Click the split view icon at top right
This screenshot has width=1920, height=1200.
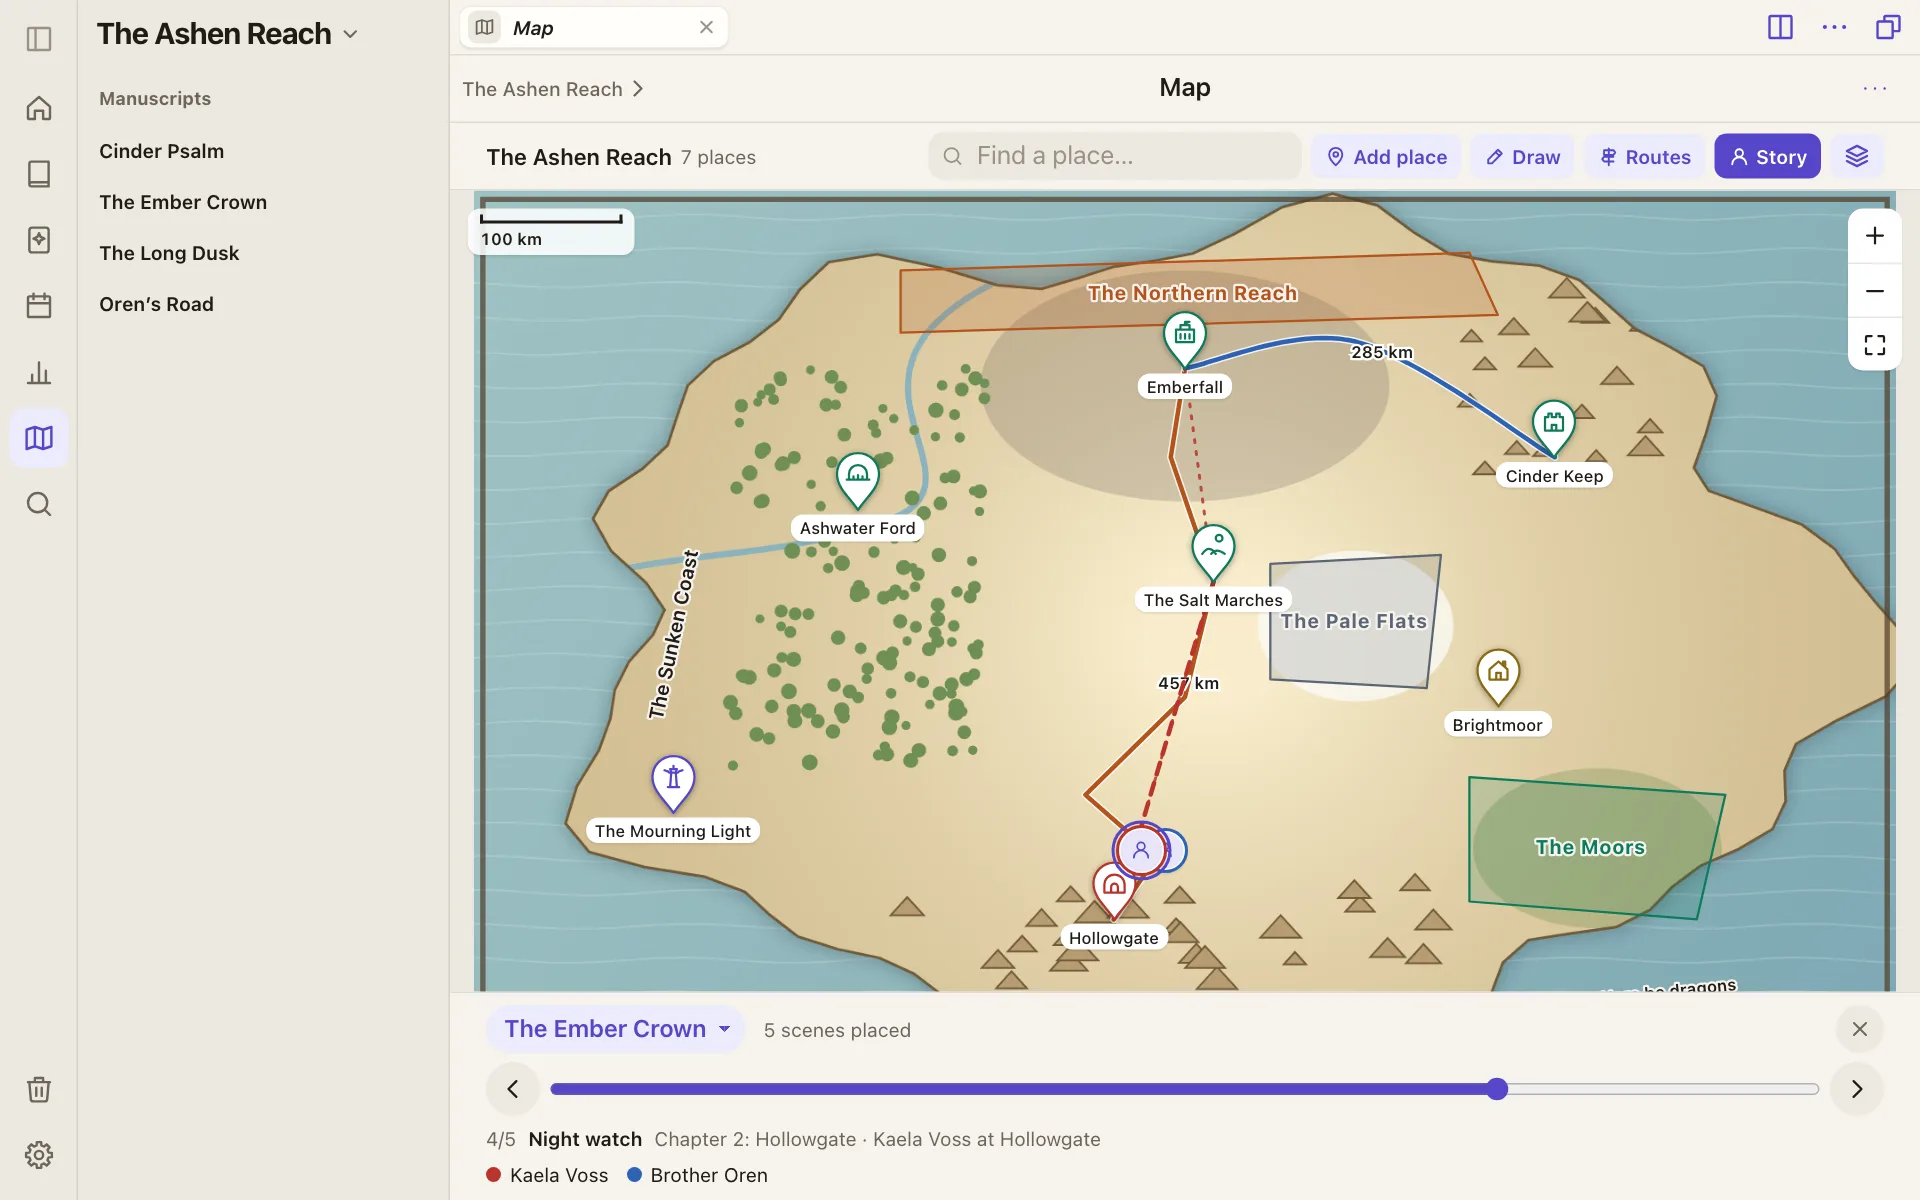(1780, 27)
